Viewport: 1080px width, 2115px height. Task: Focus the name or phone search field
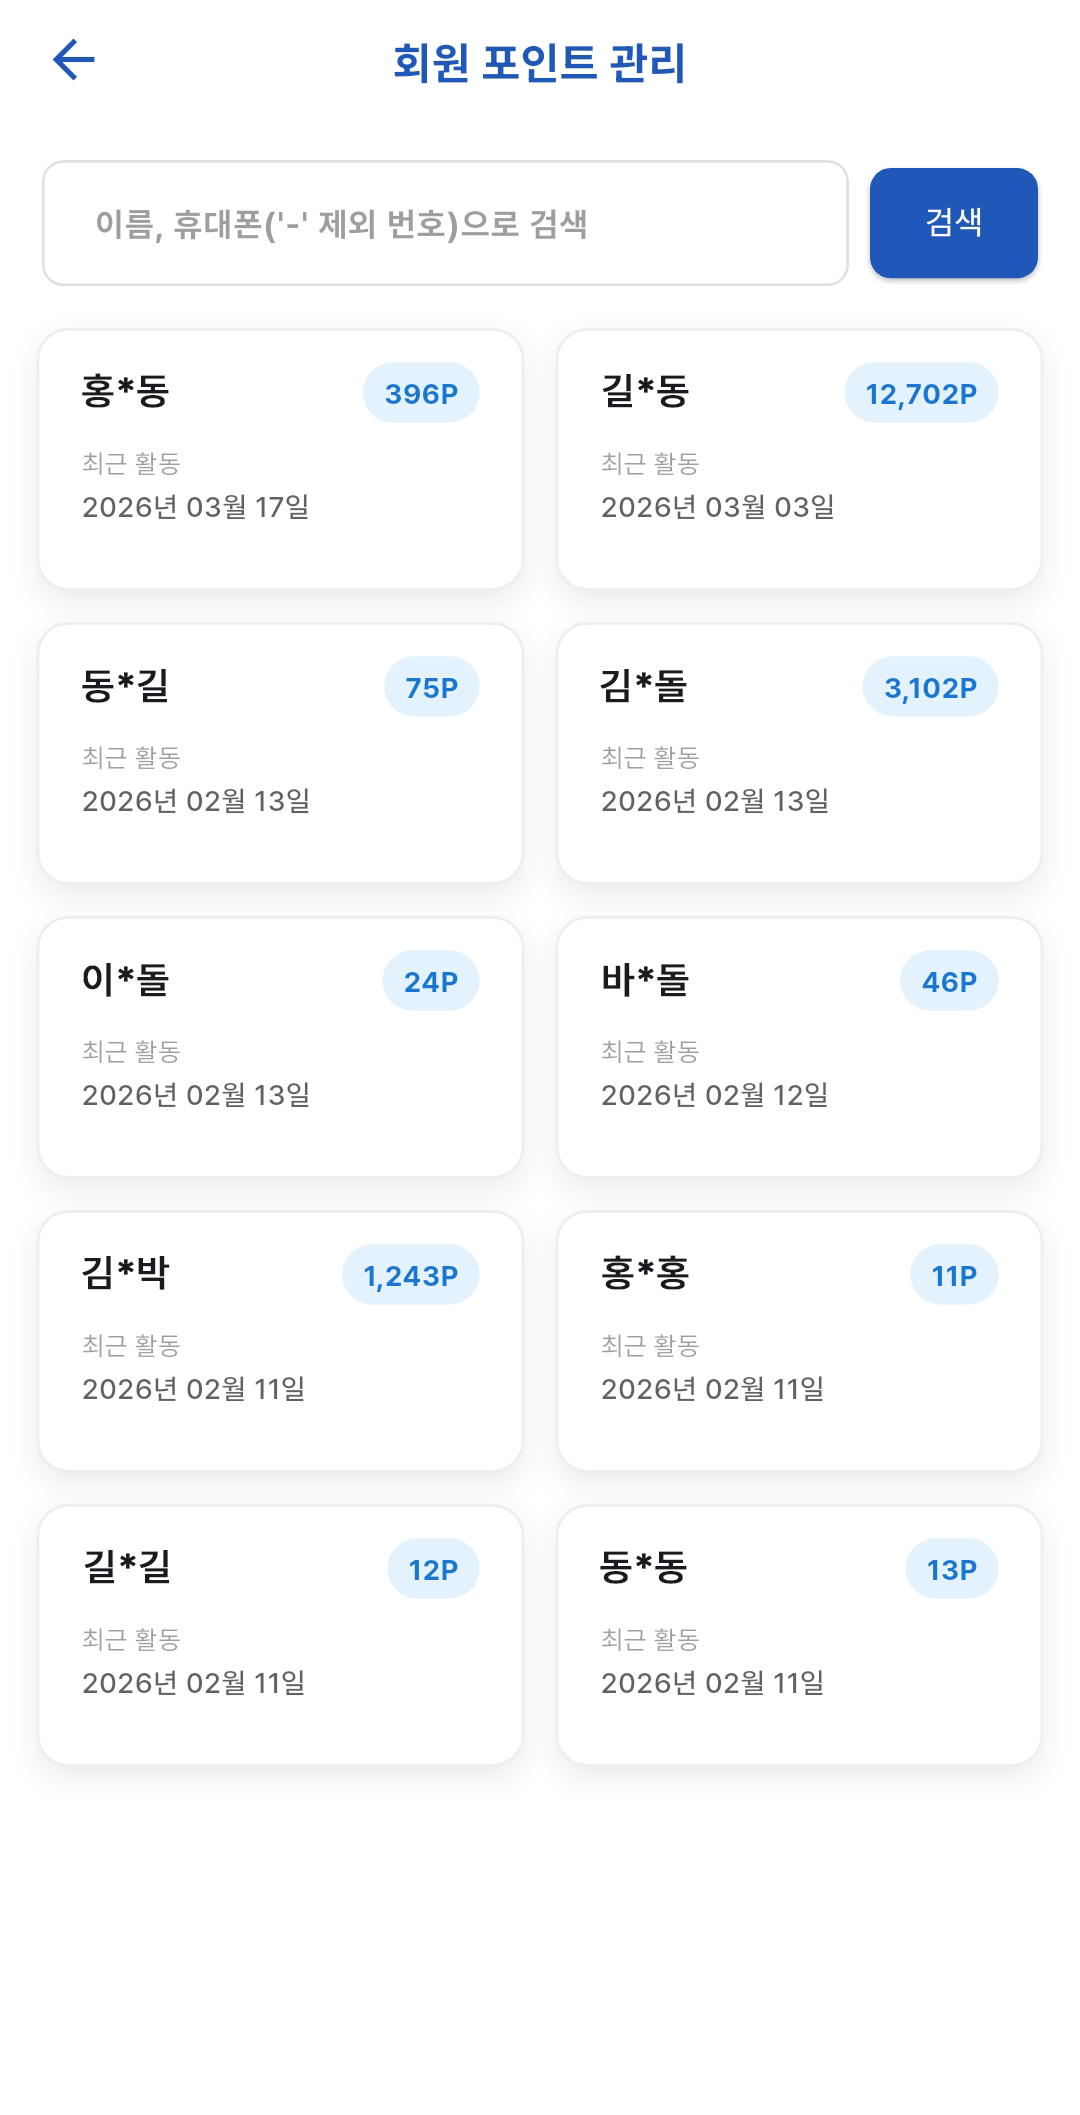pos(445,223)
